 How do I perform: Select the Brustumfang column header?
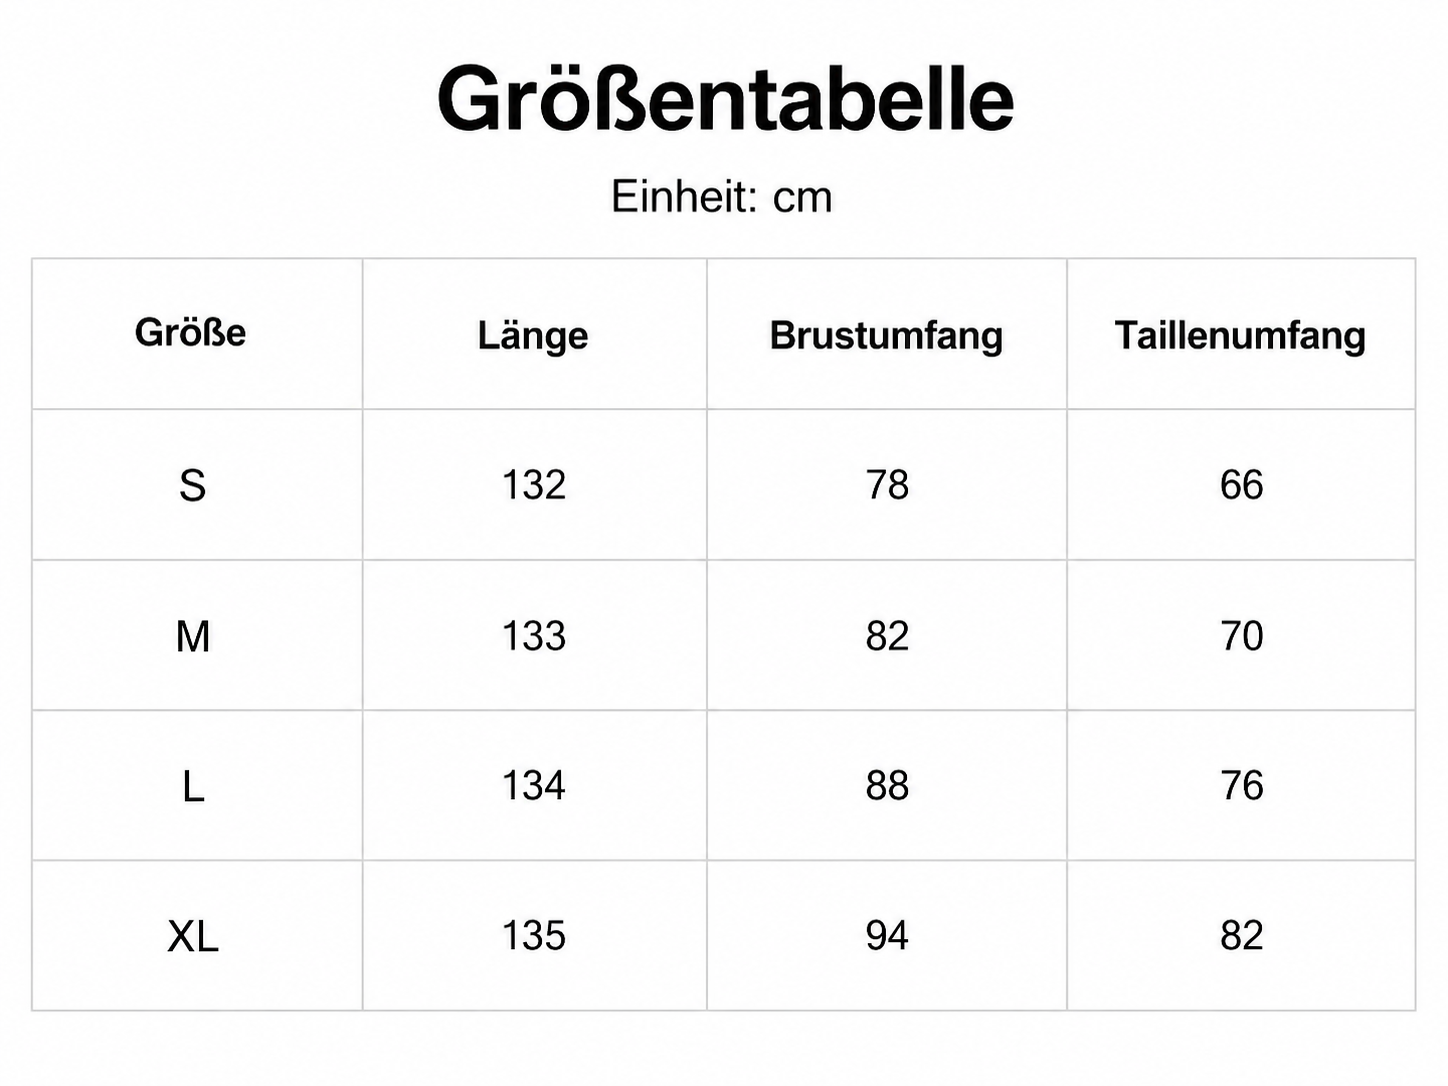click(886, 335)
